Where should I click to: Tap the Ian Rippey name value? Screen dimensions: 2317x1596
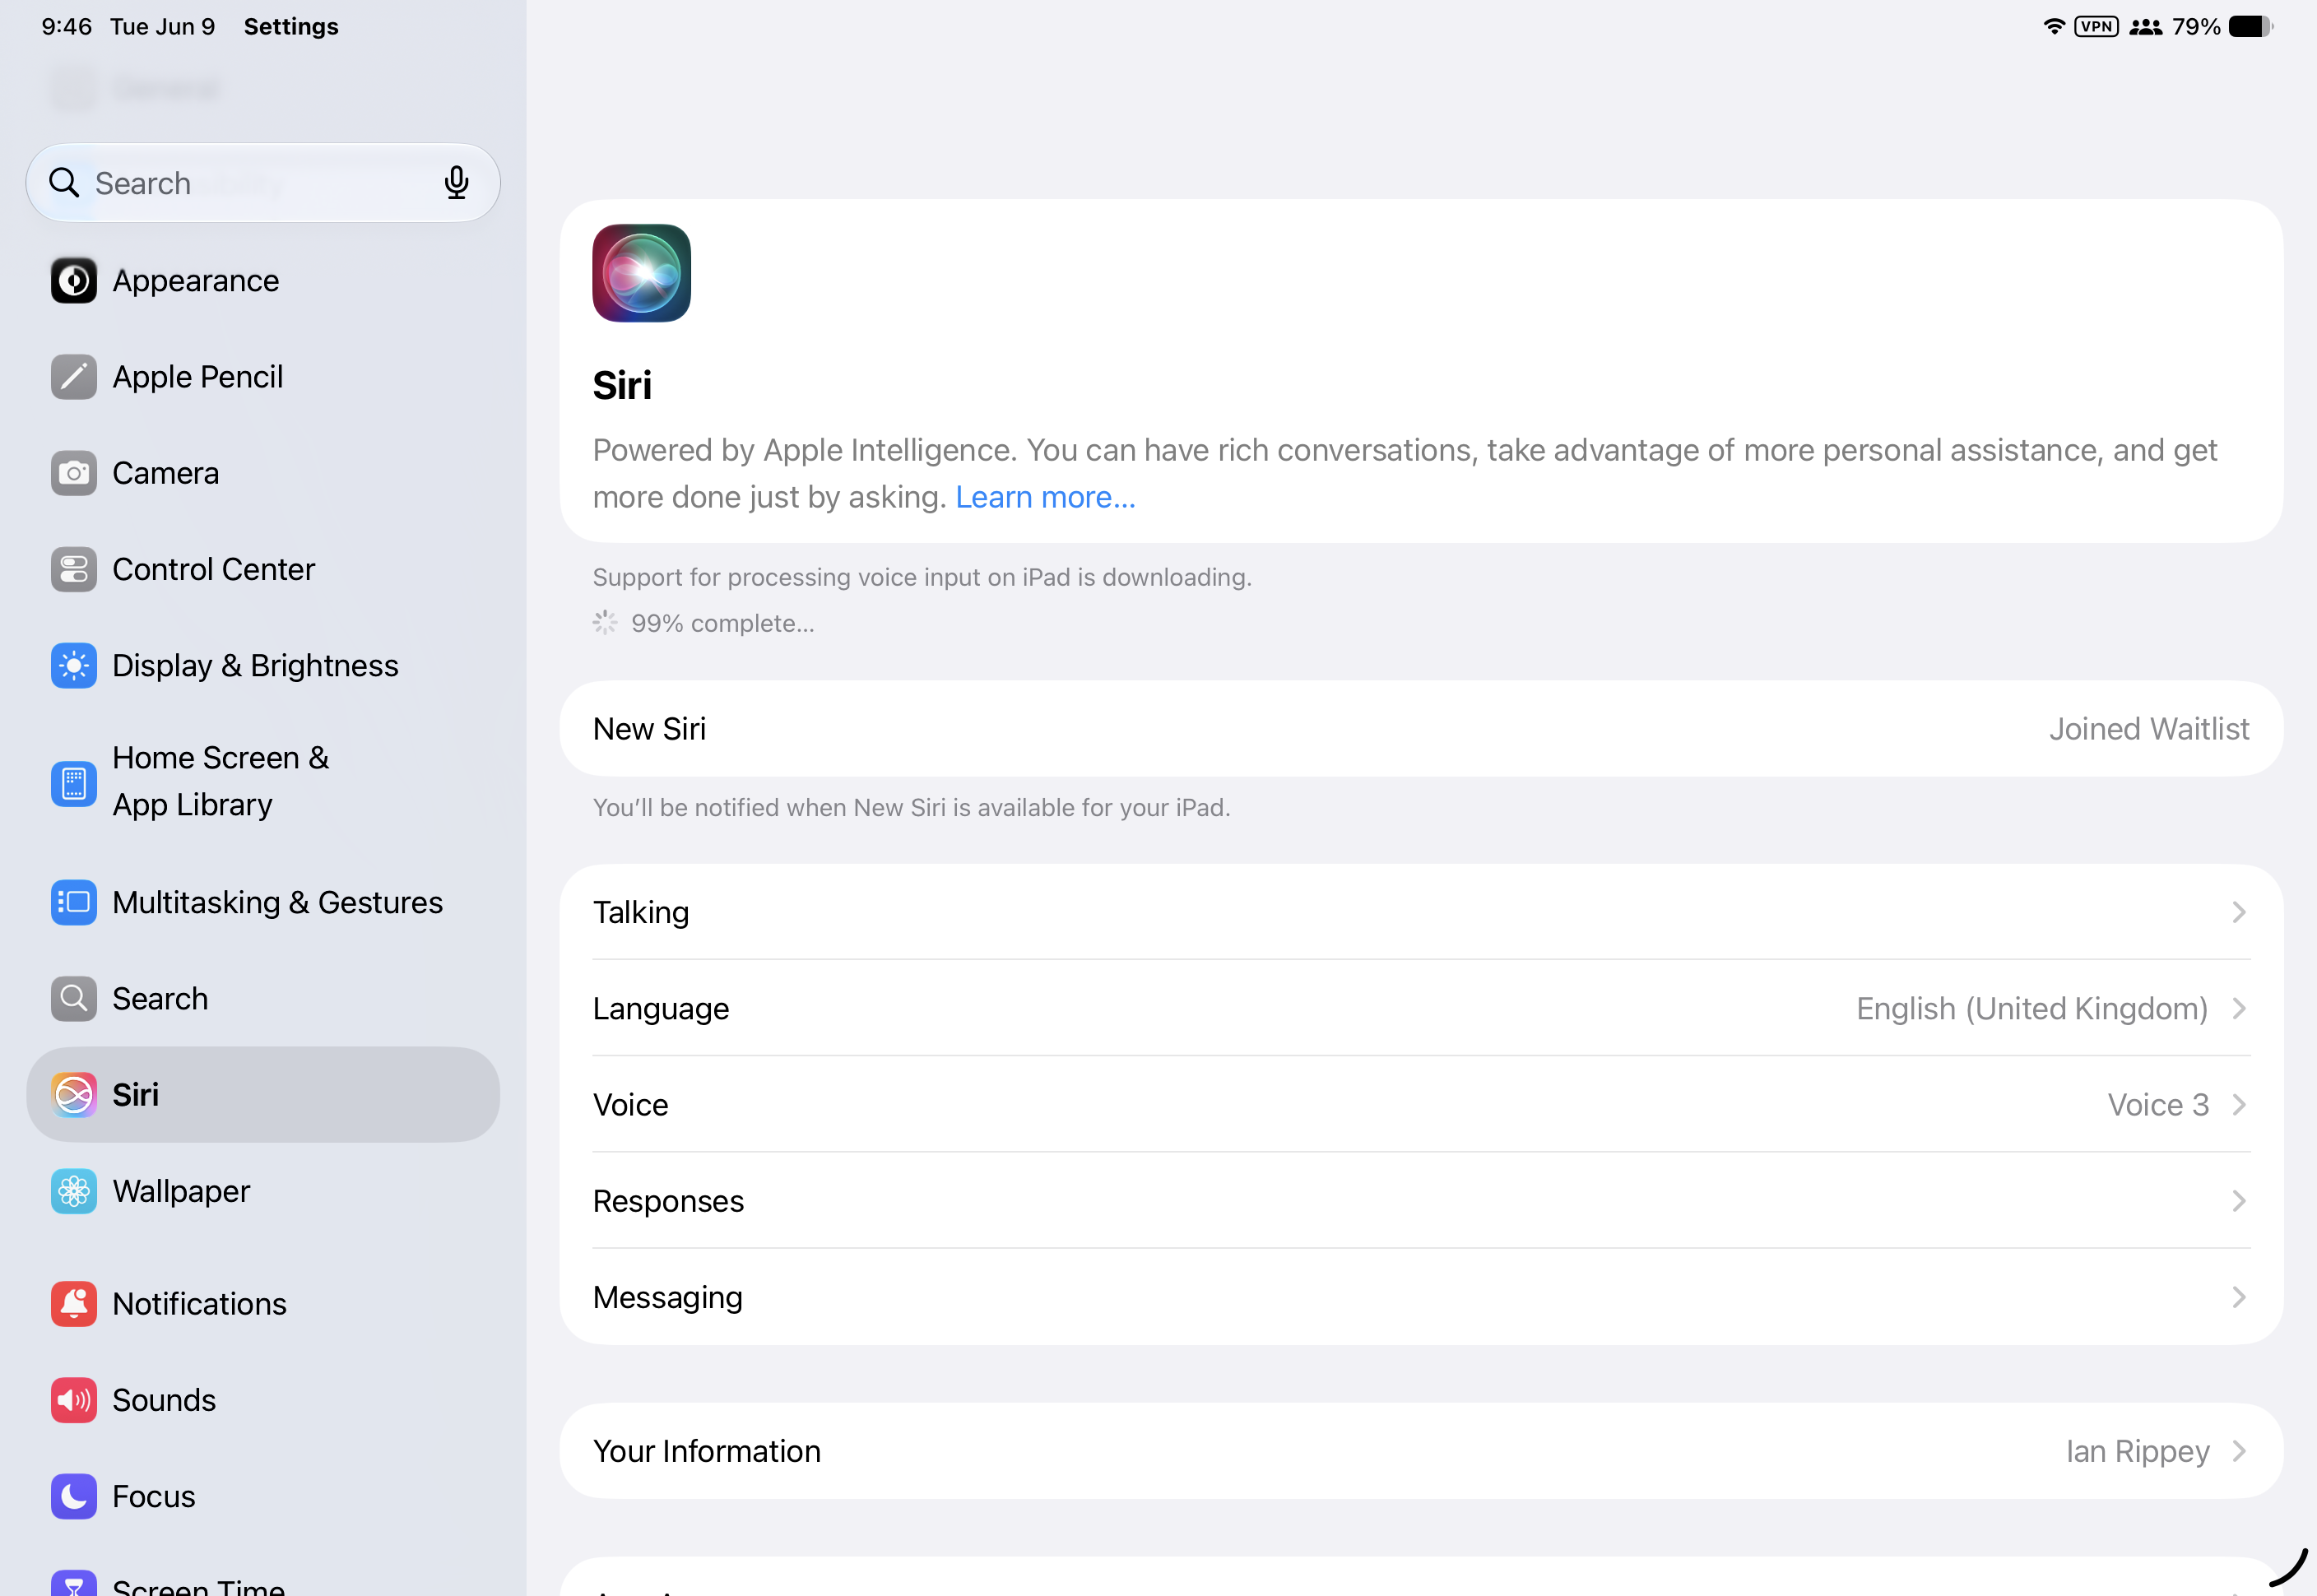(2138, 1451)
